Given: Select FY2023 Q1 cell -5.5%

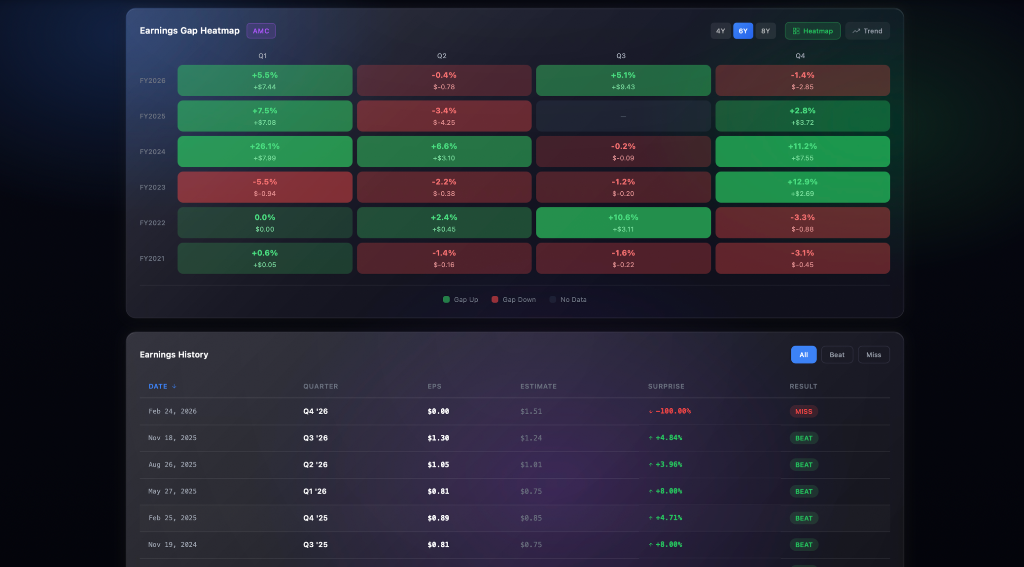Looking at the screenshot, I should click(264, 187).
